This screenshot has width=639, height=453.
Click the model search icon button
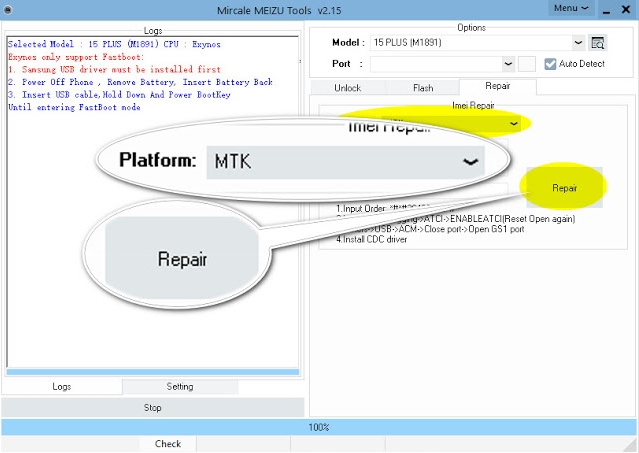[598, 43]
